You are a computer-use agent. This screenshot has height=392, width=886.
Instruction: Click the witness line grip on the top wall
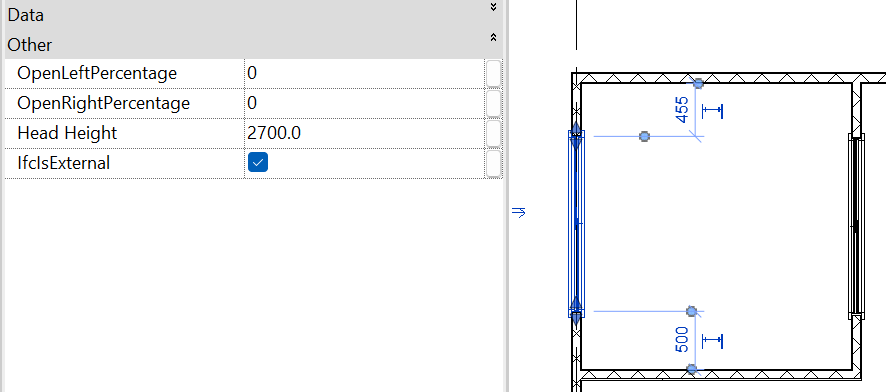(x=698, y=84)
